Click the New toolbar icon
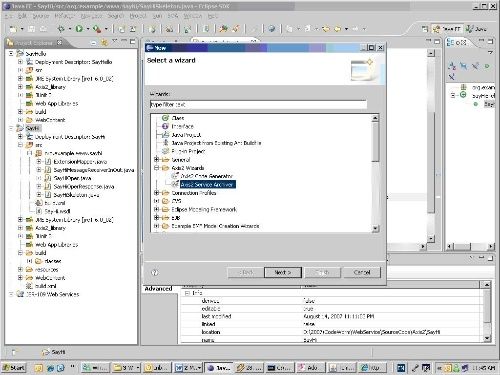This screenshot has width=500, height=375. 13,29
